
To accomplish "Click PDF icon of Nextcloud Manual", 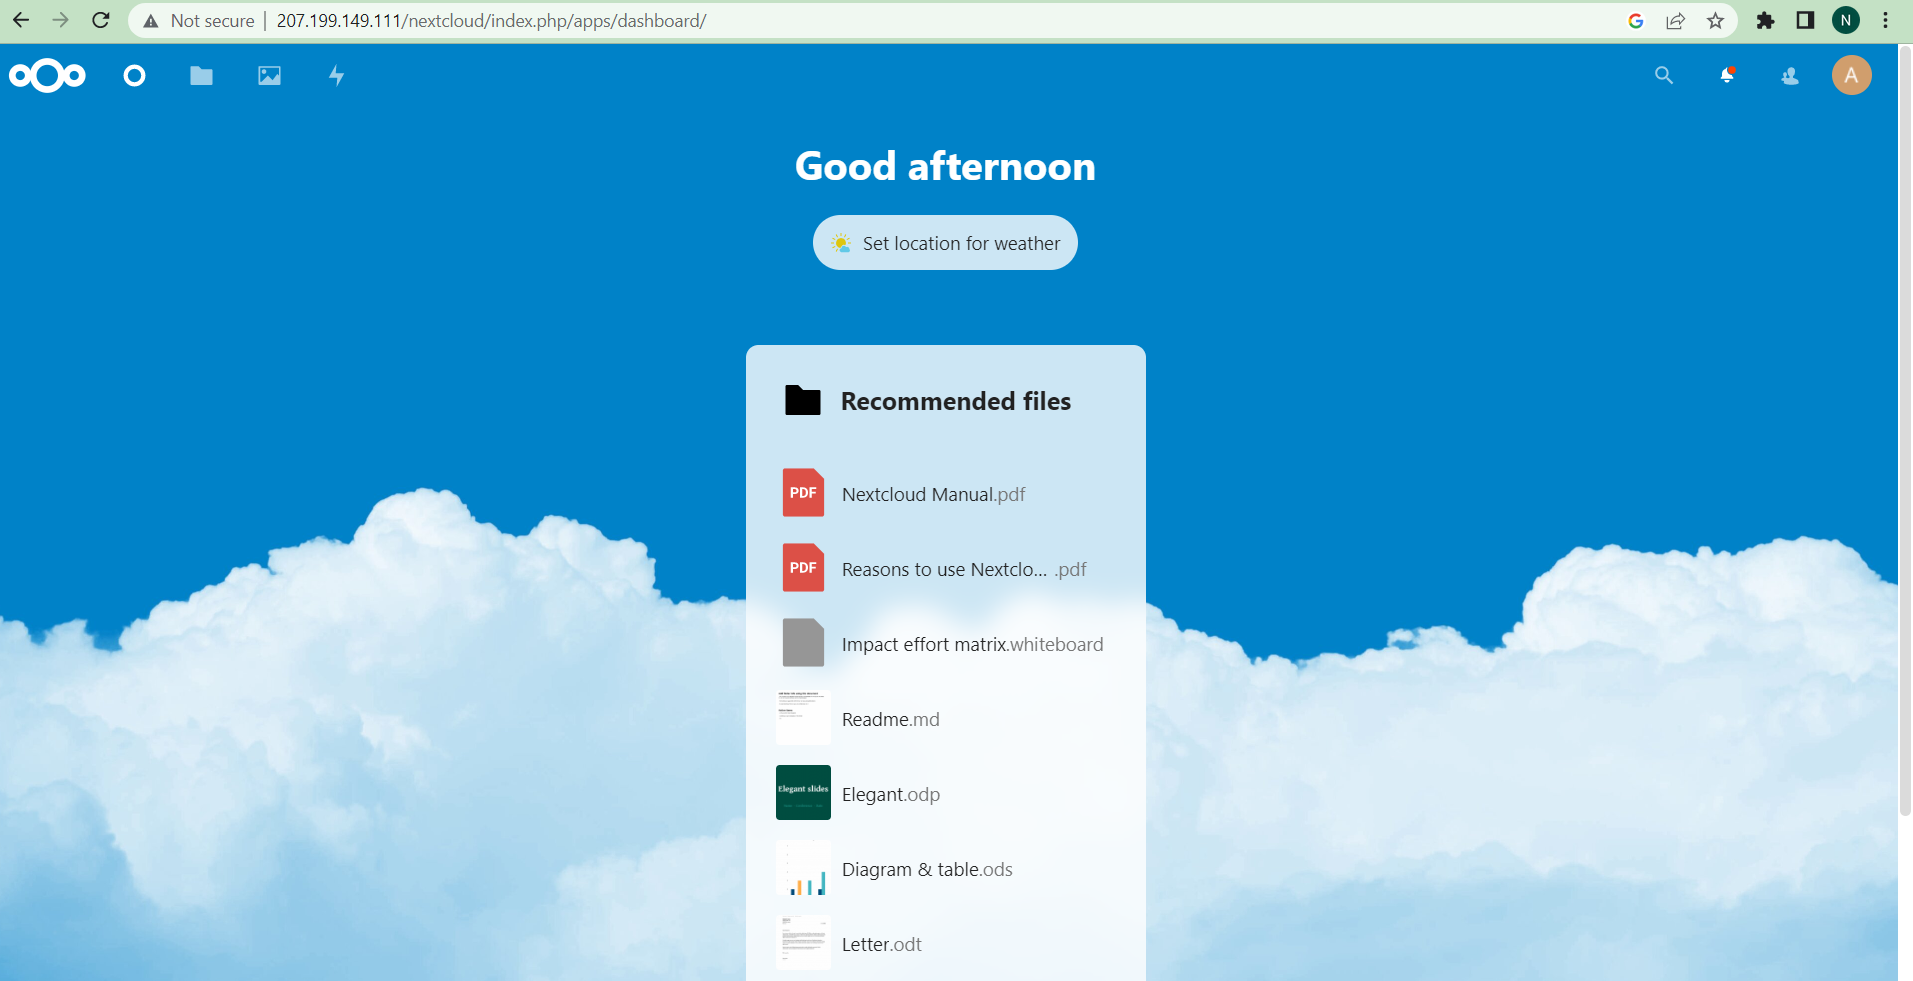I will (803, 493).
